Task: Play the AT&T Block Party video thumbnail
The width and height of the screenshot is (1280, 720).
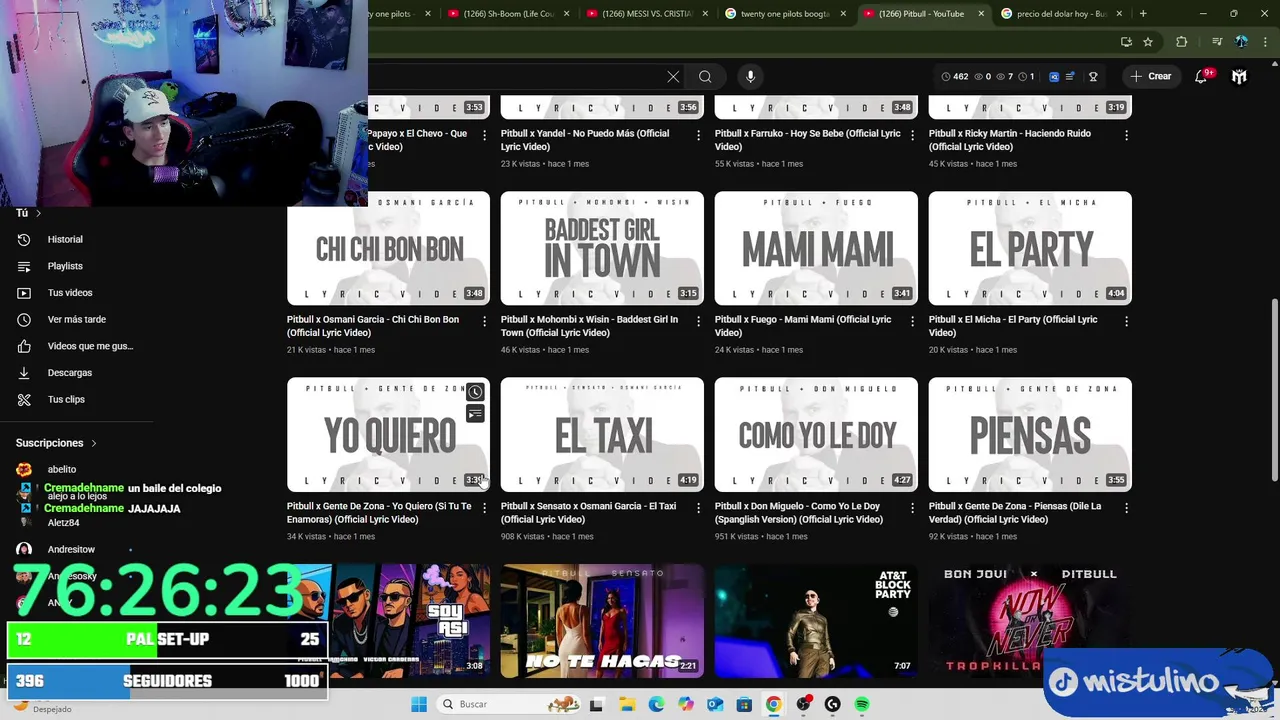Action: (816, 620)
